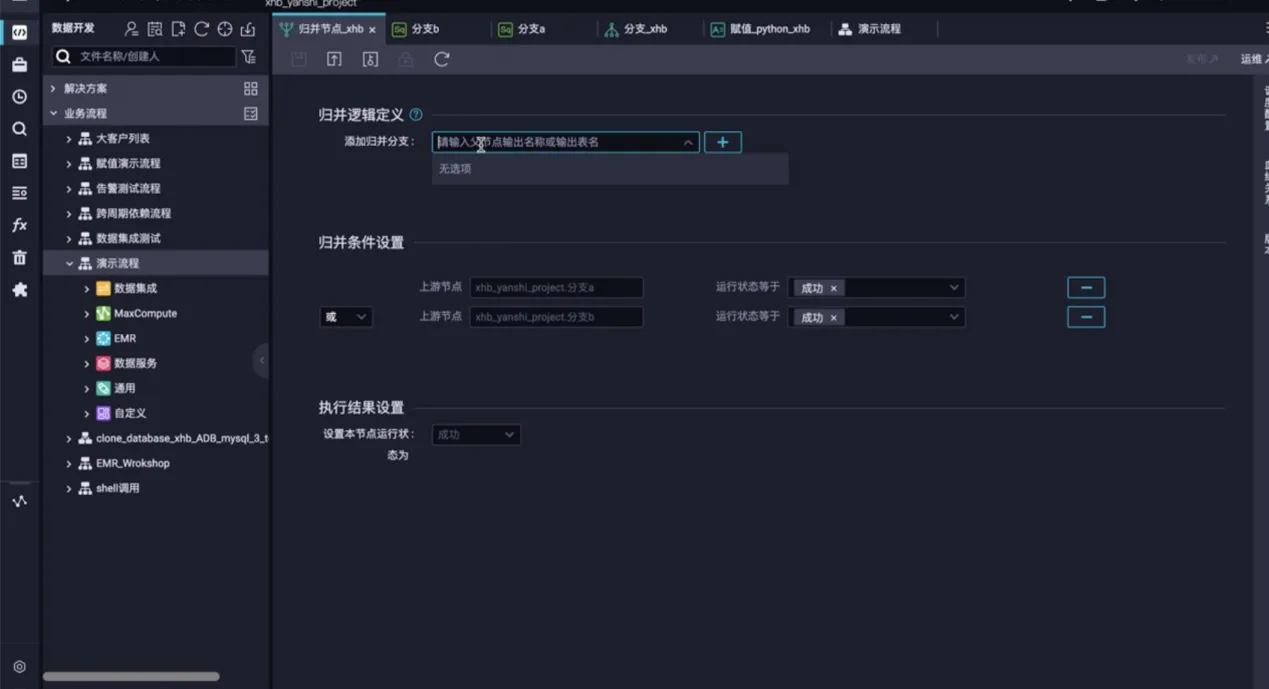
Task: Select the 数据集成测试 workflow
Action: (x=127, y=239)
